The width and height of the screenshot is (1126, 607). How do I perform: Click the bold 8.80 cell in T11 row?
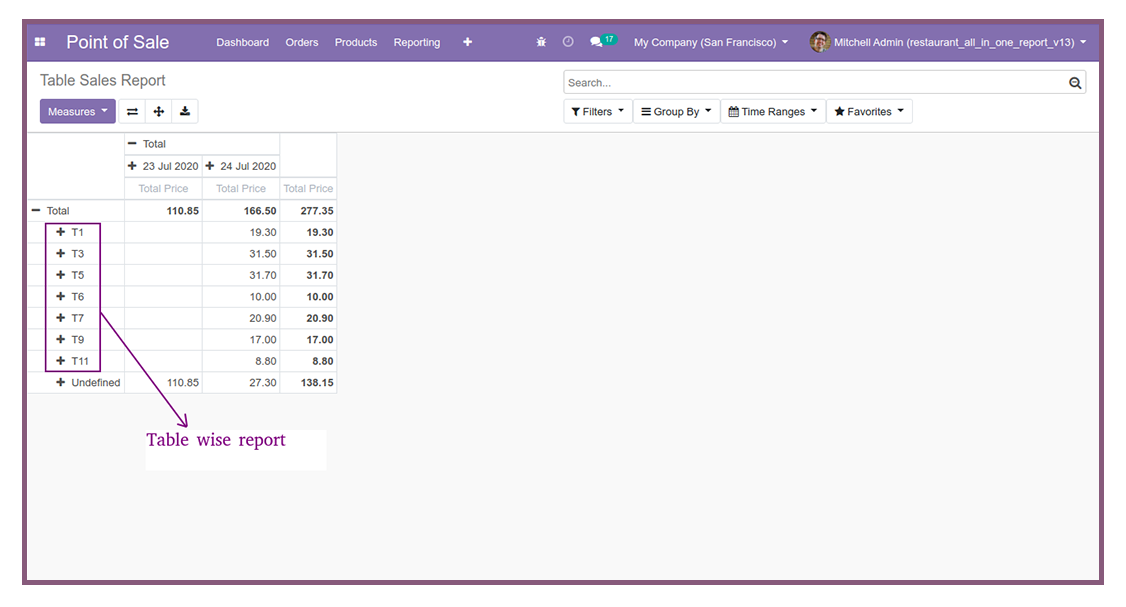(308, 361)
